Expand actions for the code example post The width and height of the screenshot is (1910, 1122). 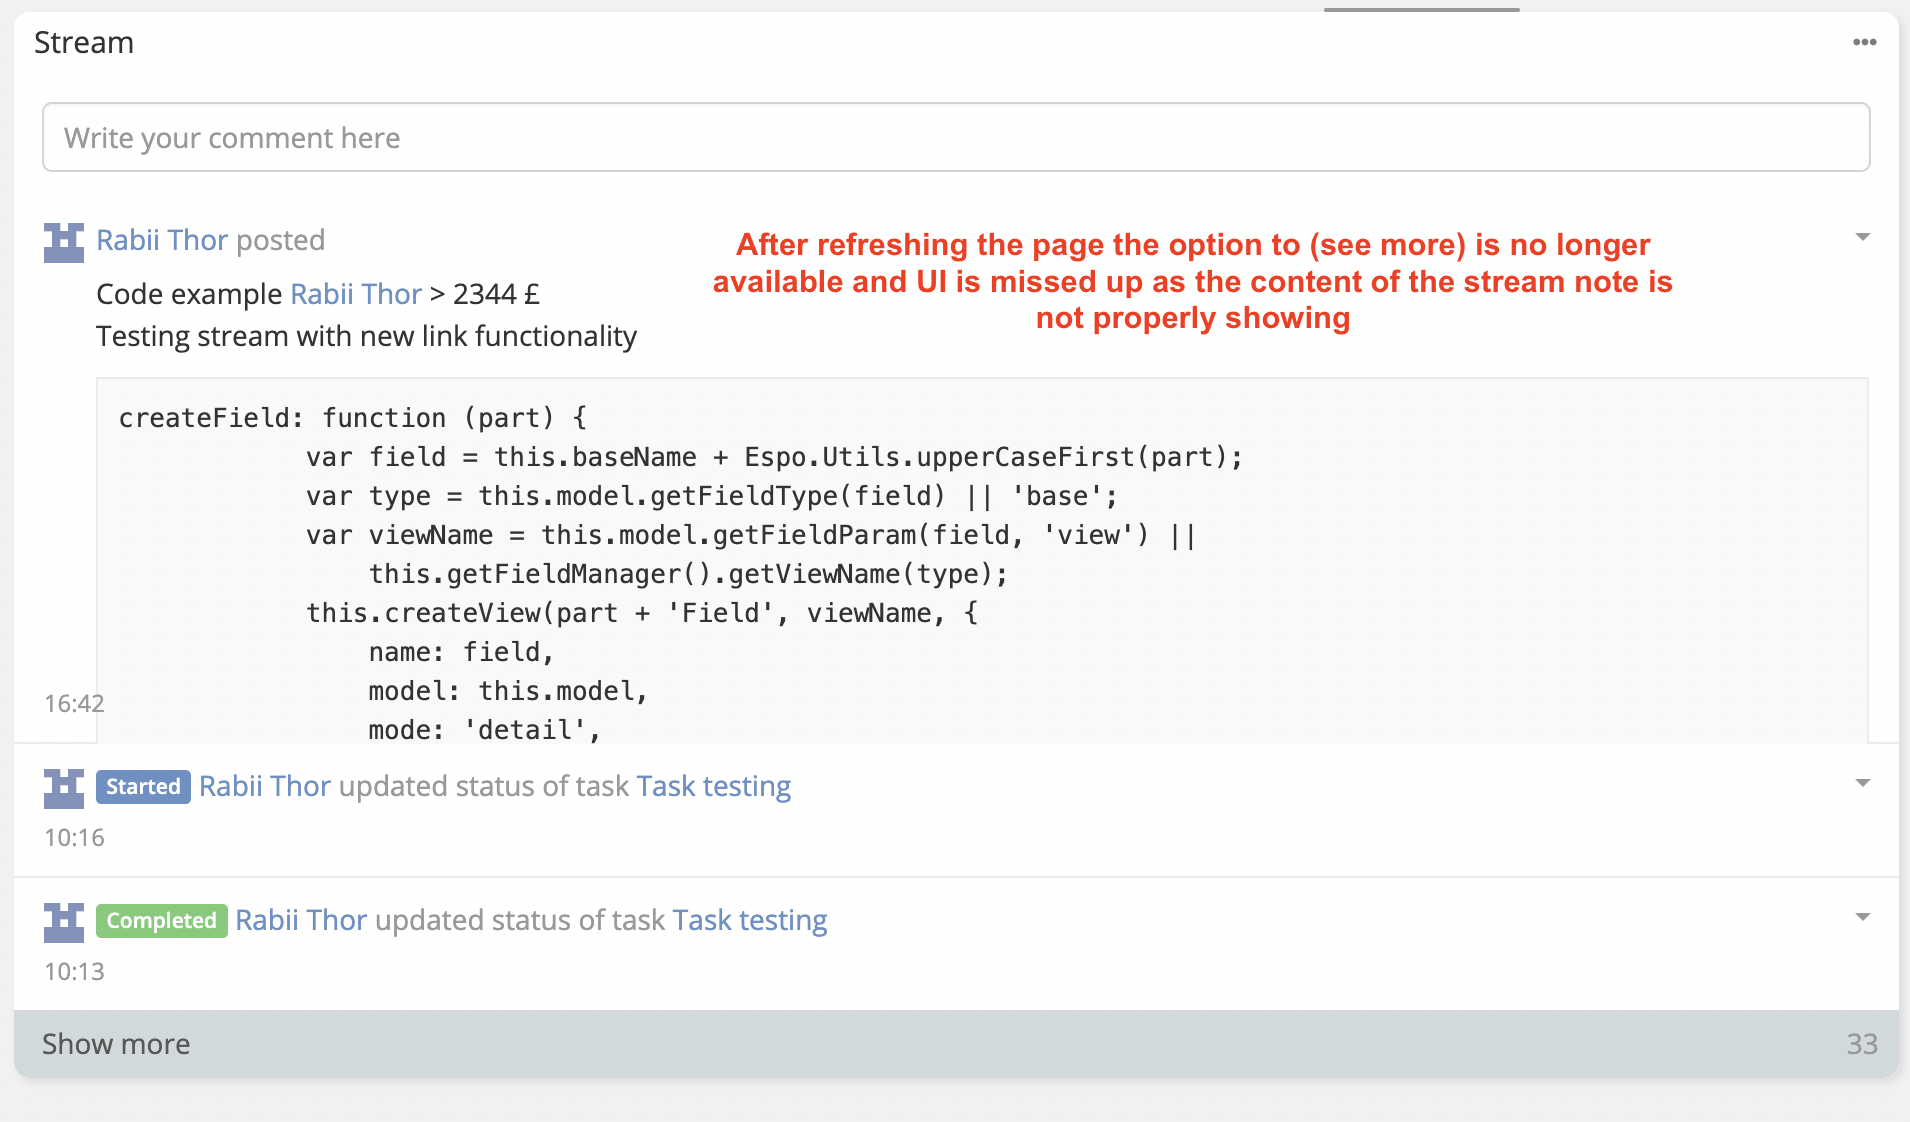point(1864,236)
